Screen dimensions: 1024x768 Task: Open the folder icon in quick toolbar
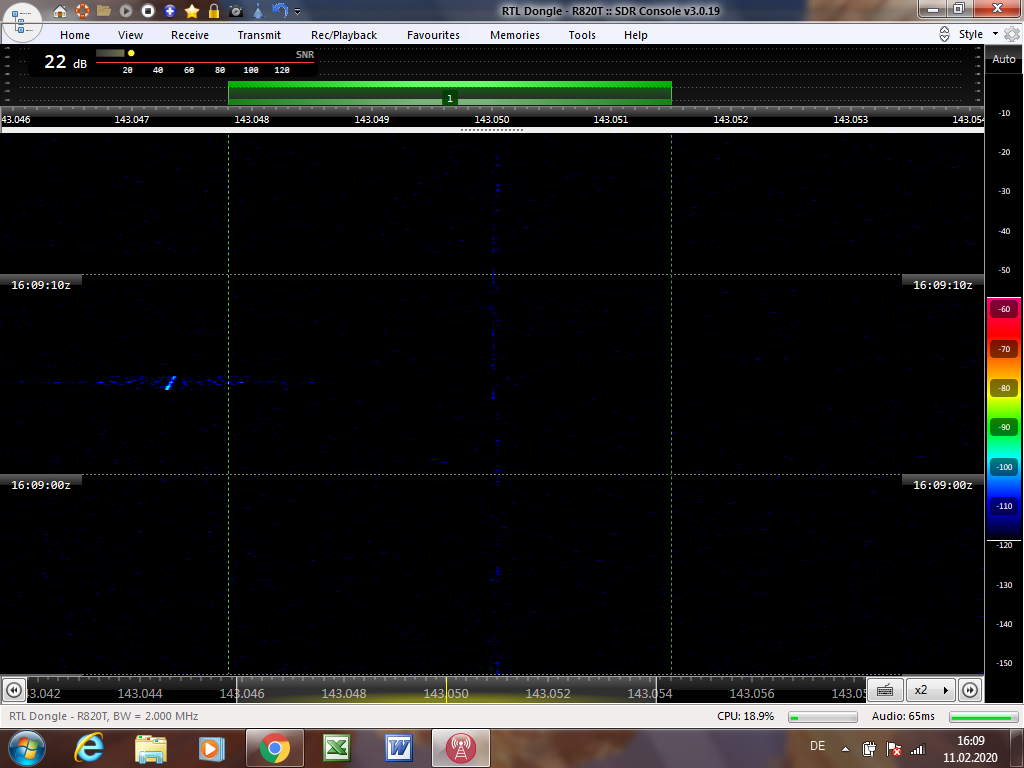(103, 10)
